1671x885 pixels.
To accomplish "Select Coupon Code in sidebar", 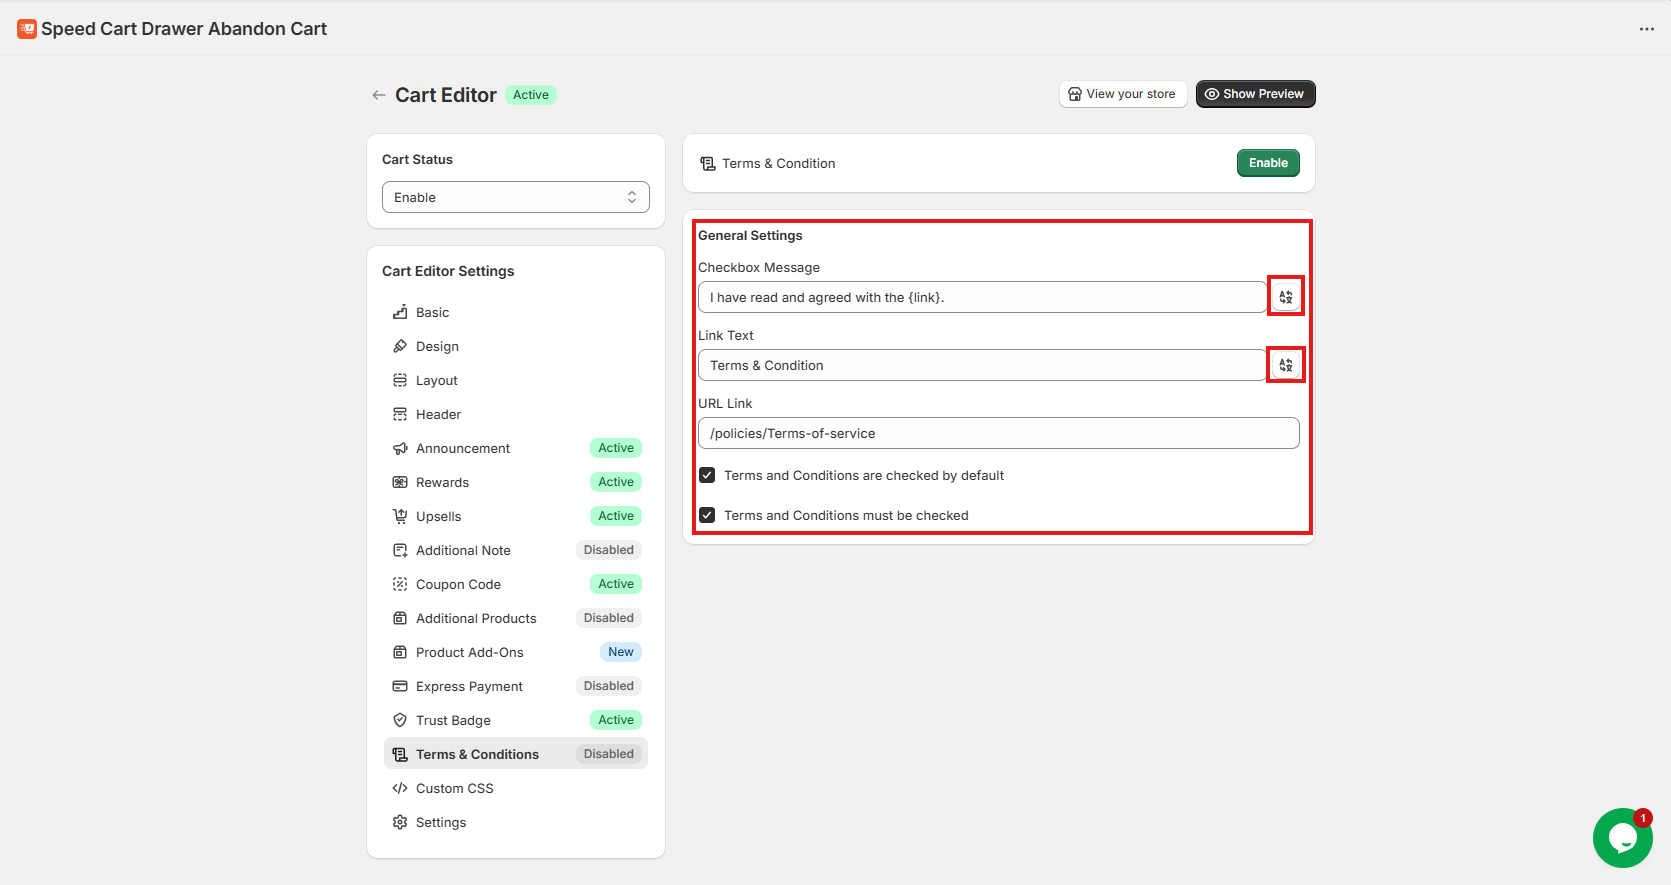I will 458,585.
